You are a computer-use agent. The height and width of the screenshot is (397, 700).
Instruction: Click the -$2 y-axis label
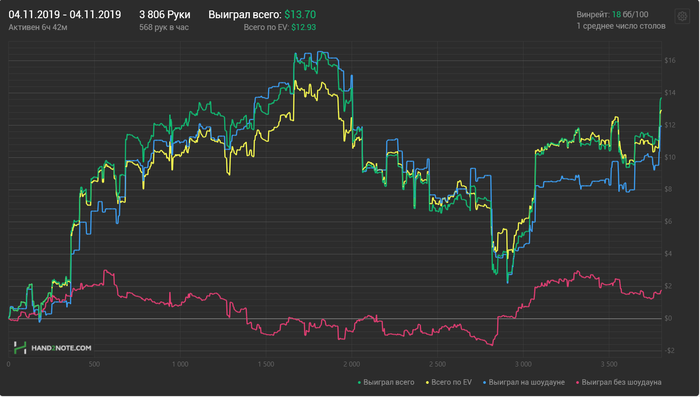669,351
